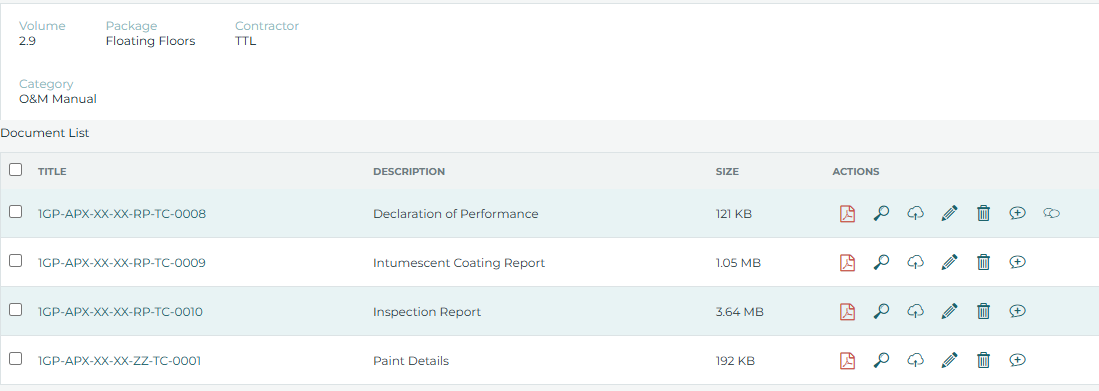Preview Inspection Report with magnifier icon

[881, 311]
